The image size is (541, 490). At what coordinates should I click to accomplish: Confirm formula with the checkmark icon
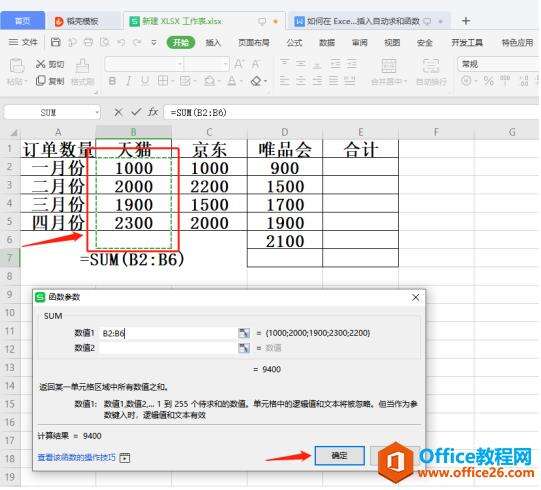click(x=136, y=112)
